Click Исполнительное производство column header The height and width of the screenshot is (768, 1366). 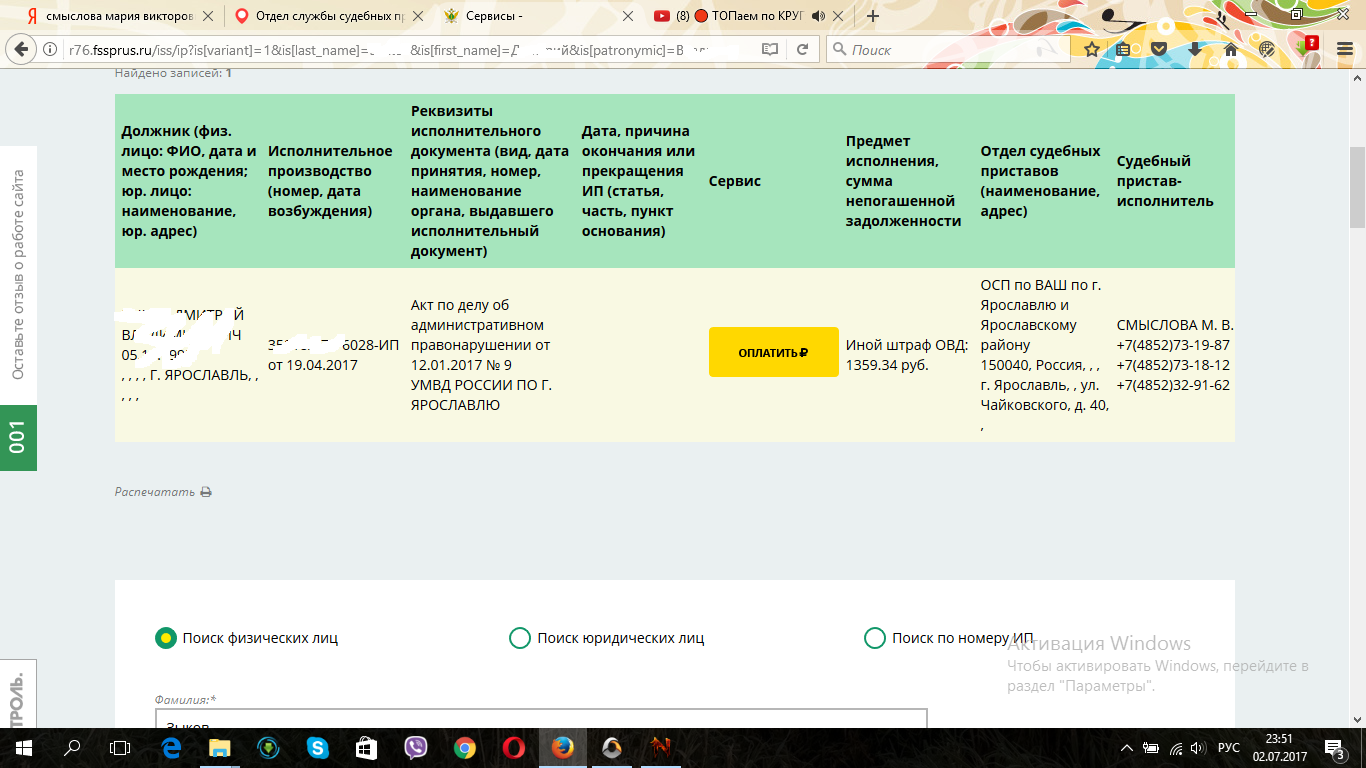[330, 181]
